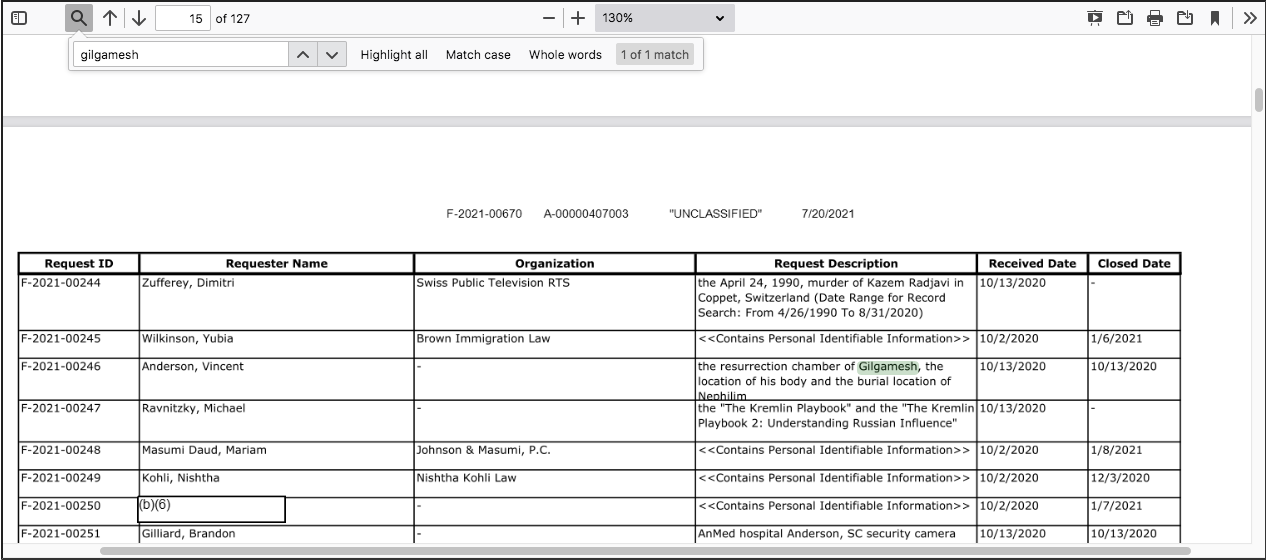The image size is (1266, 560).
Task: Click A-00000407003 in page header
Action: [586, 214]
